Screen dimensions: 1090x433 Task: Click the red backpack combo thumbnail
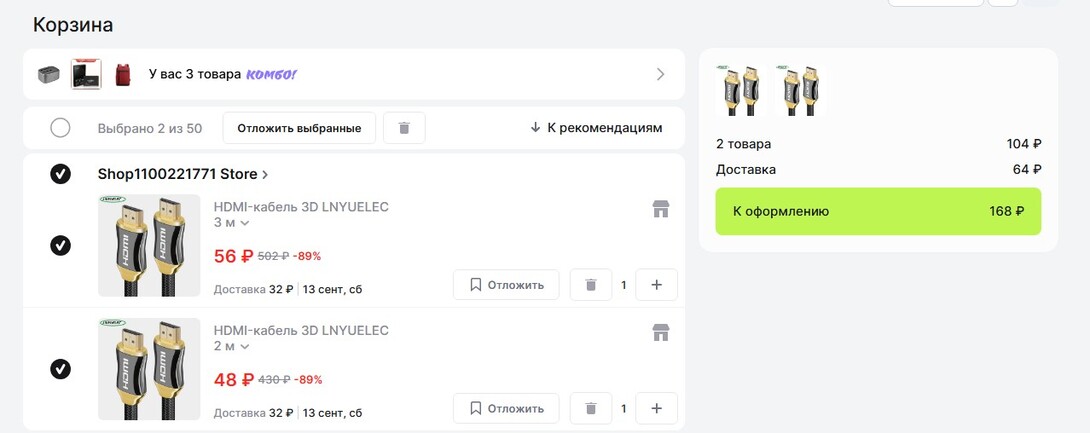tap(123, 74)
